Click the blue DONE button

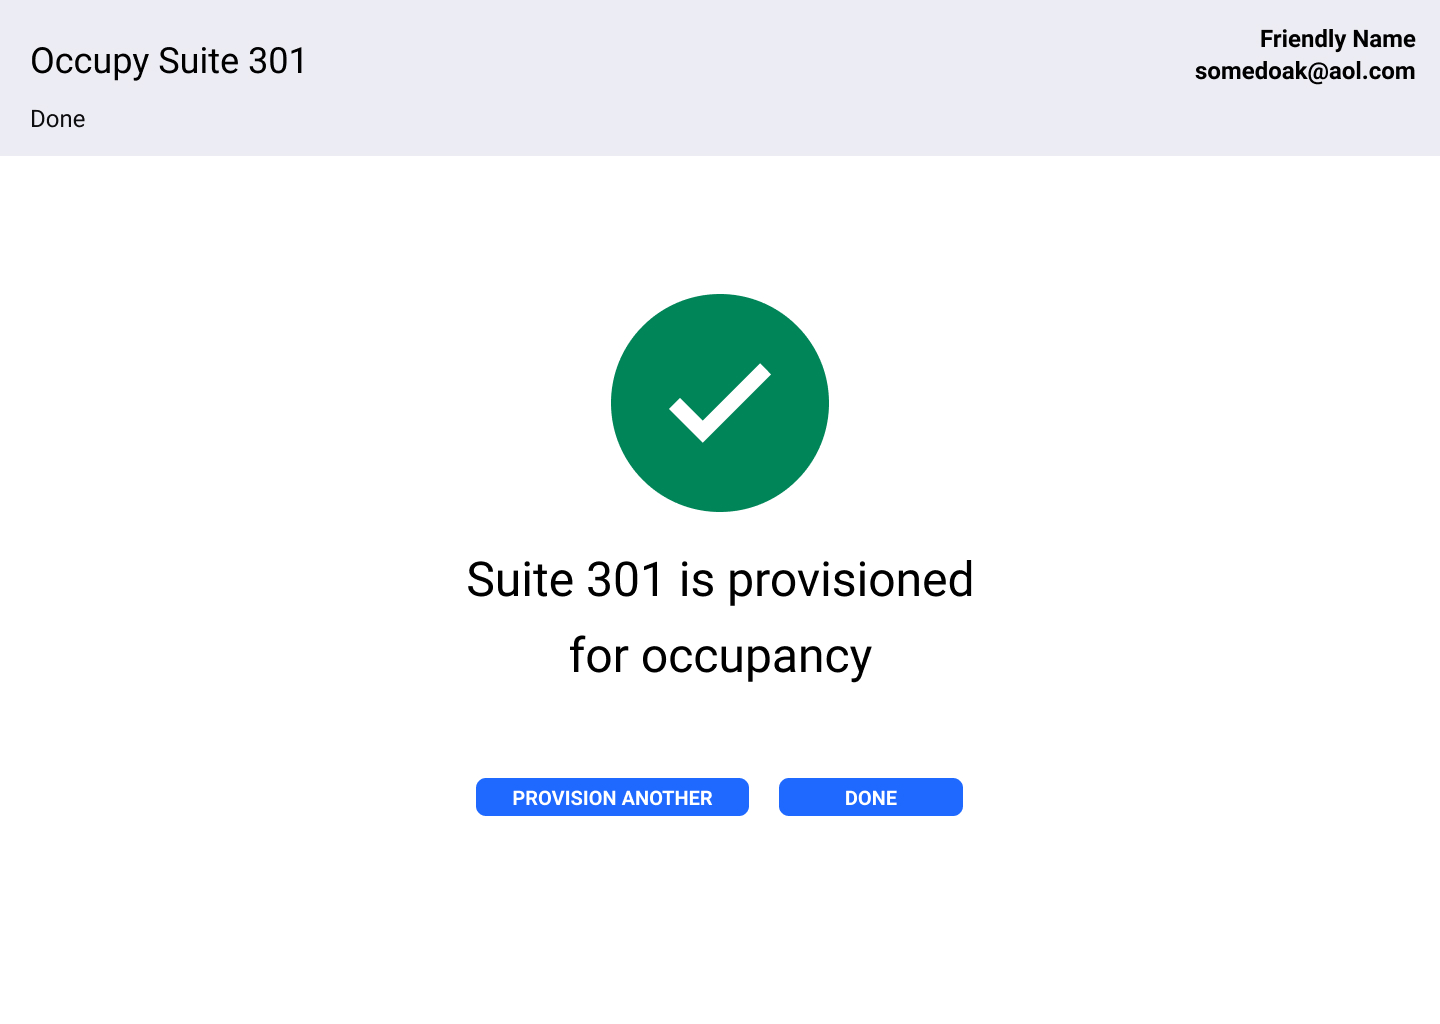pyautogui.click(x=871, y=797)
